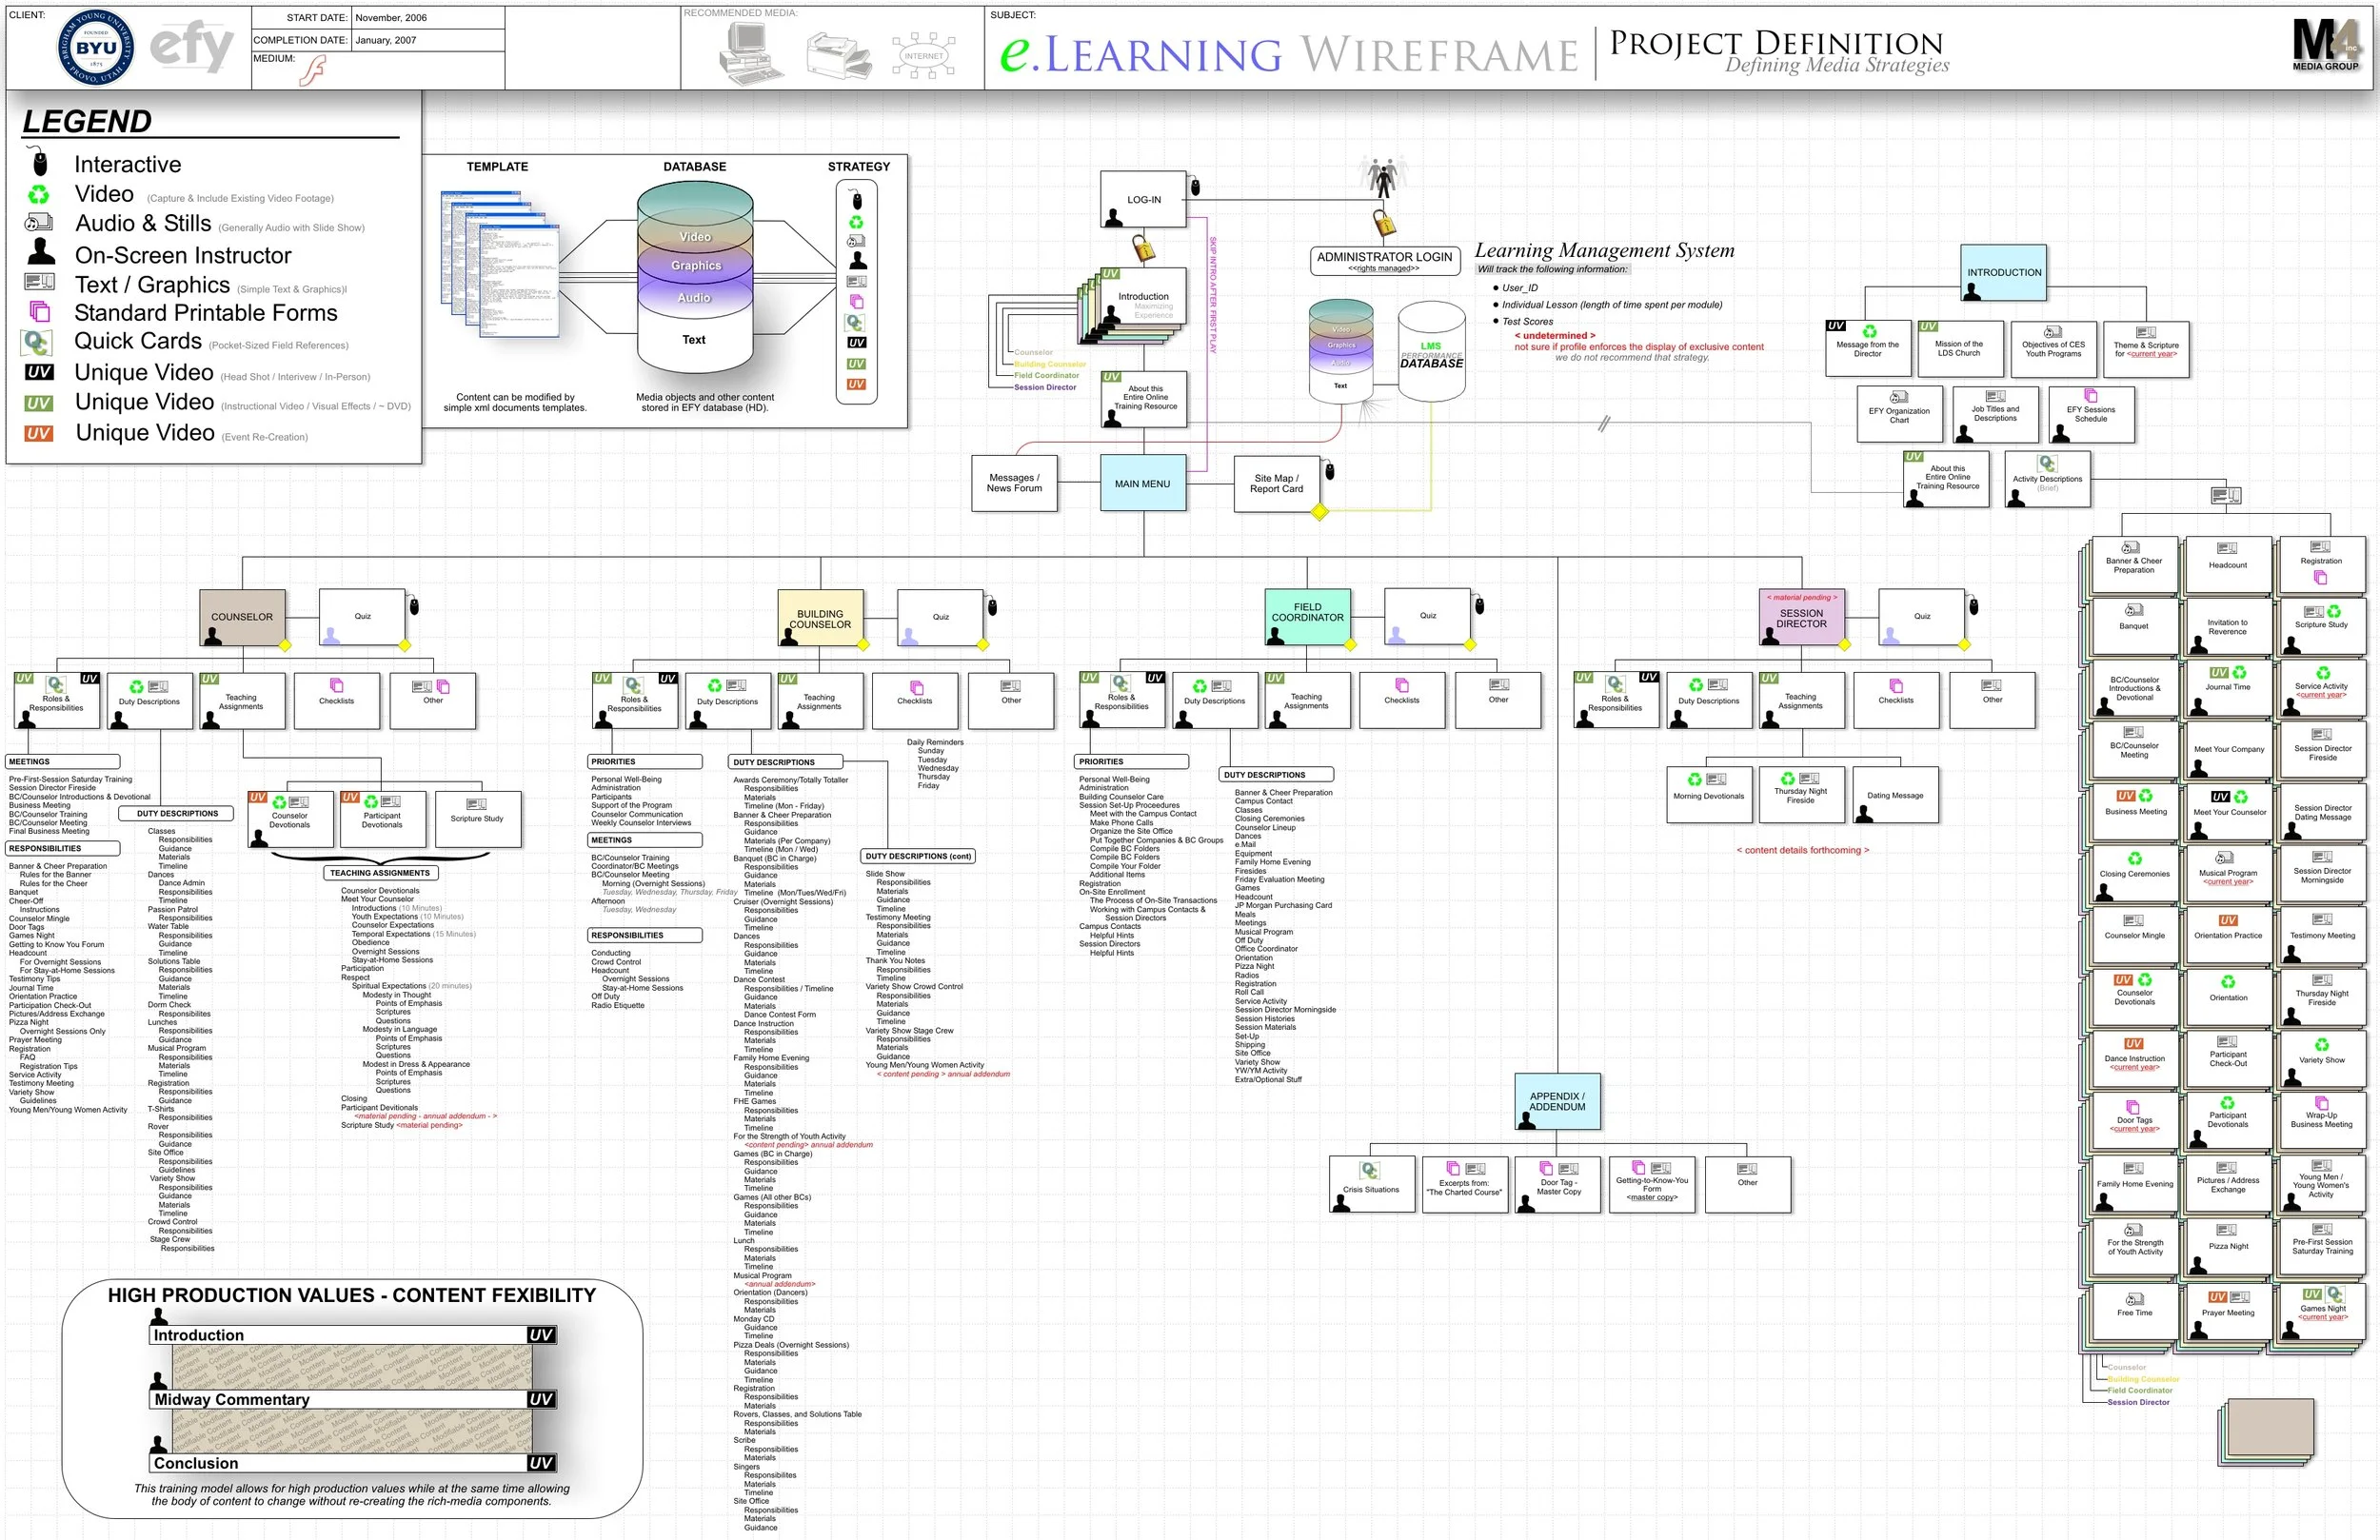Click the M4 Media Group logo
2380x1540 pixels.
(x=2325, y=45)
